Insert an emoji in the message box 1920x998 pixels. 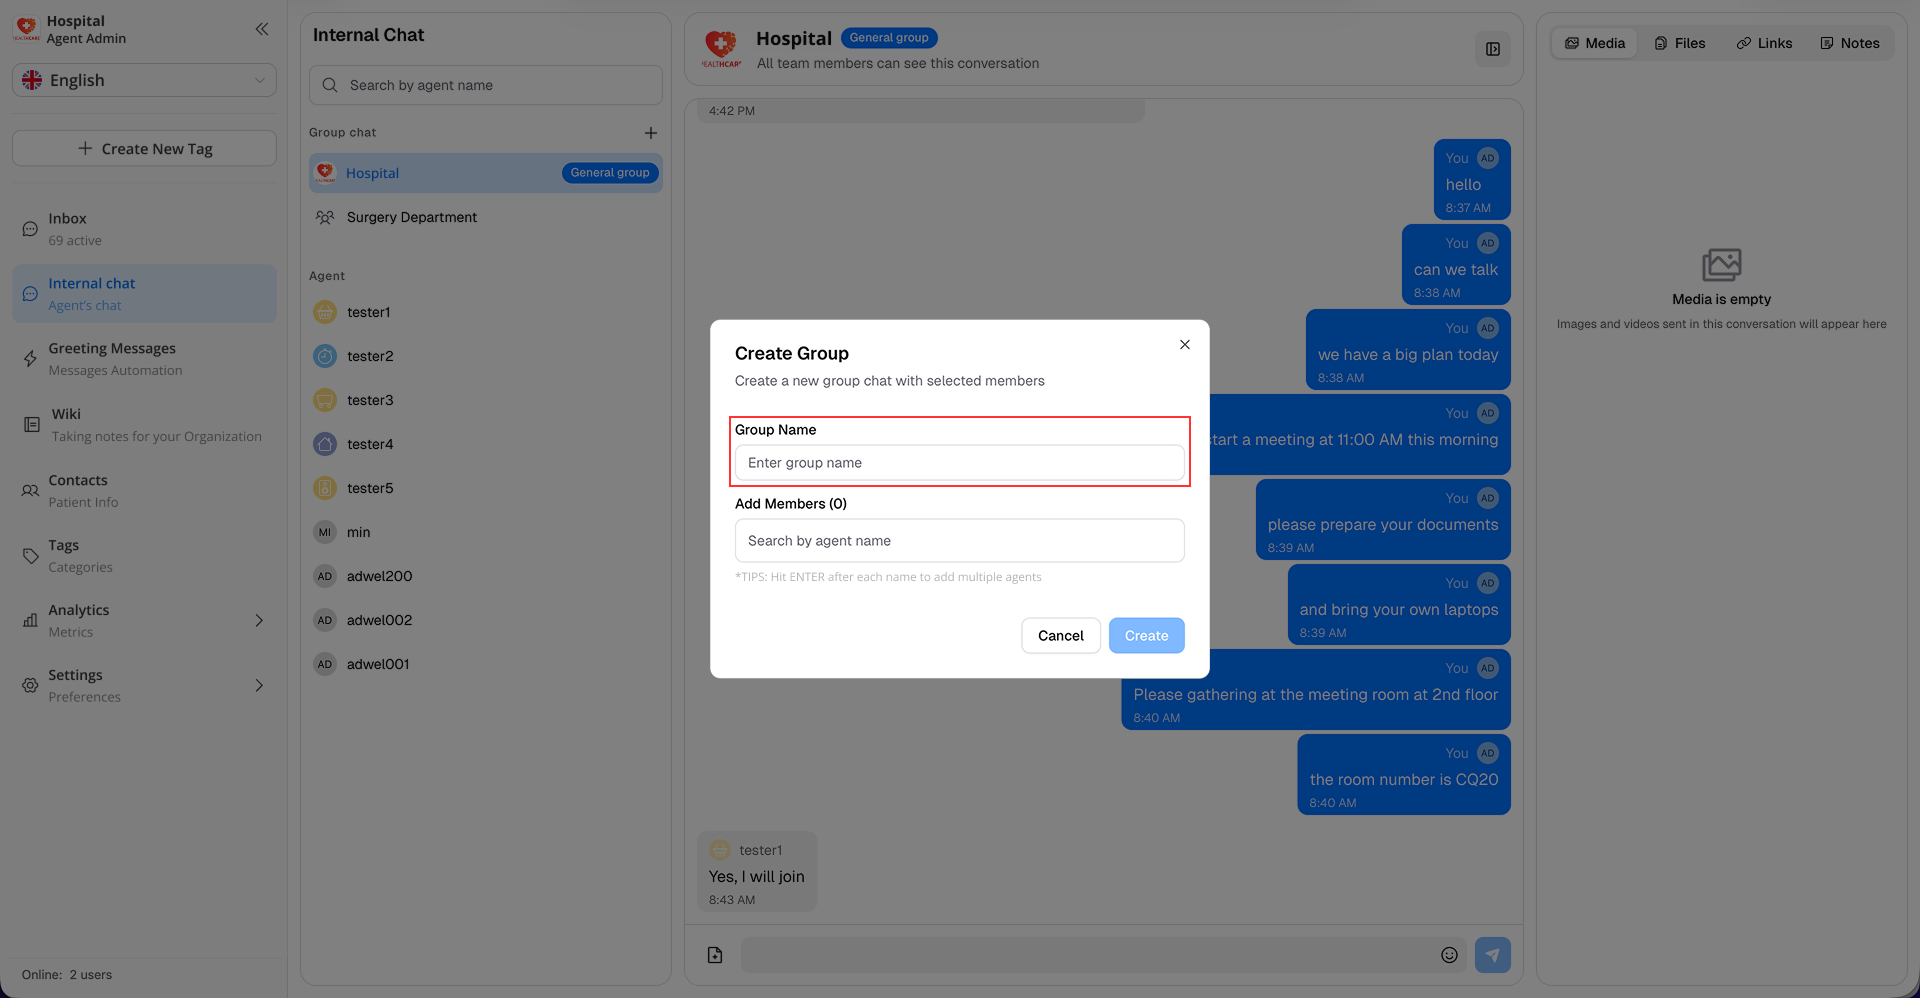coord(1448,954)
